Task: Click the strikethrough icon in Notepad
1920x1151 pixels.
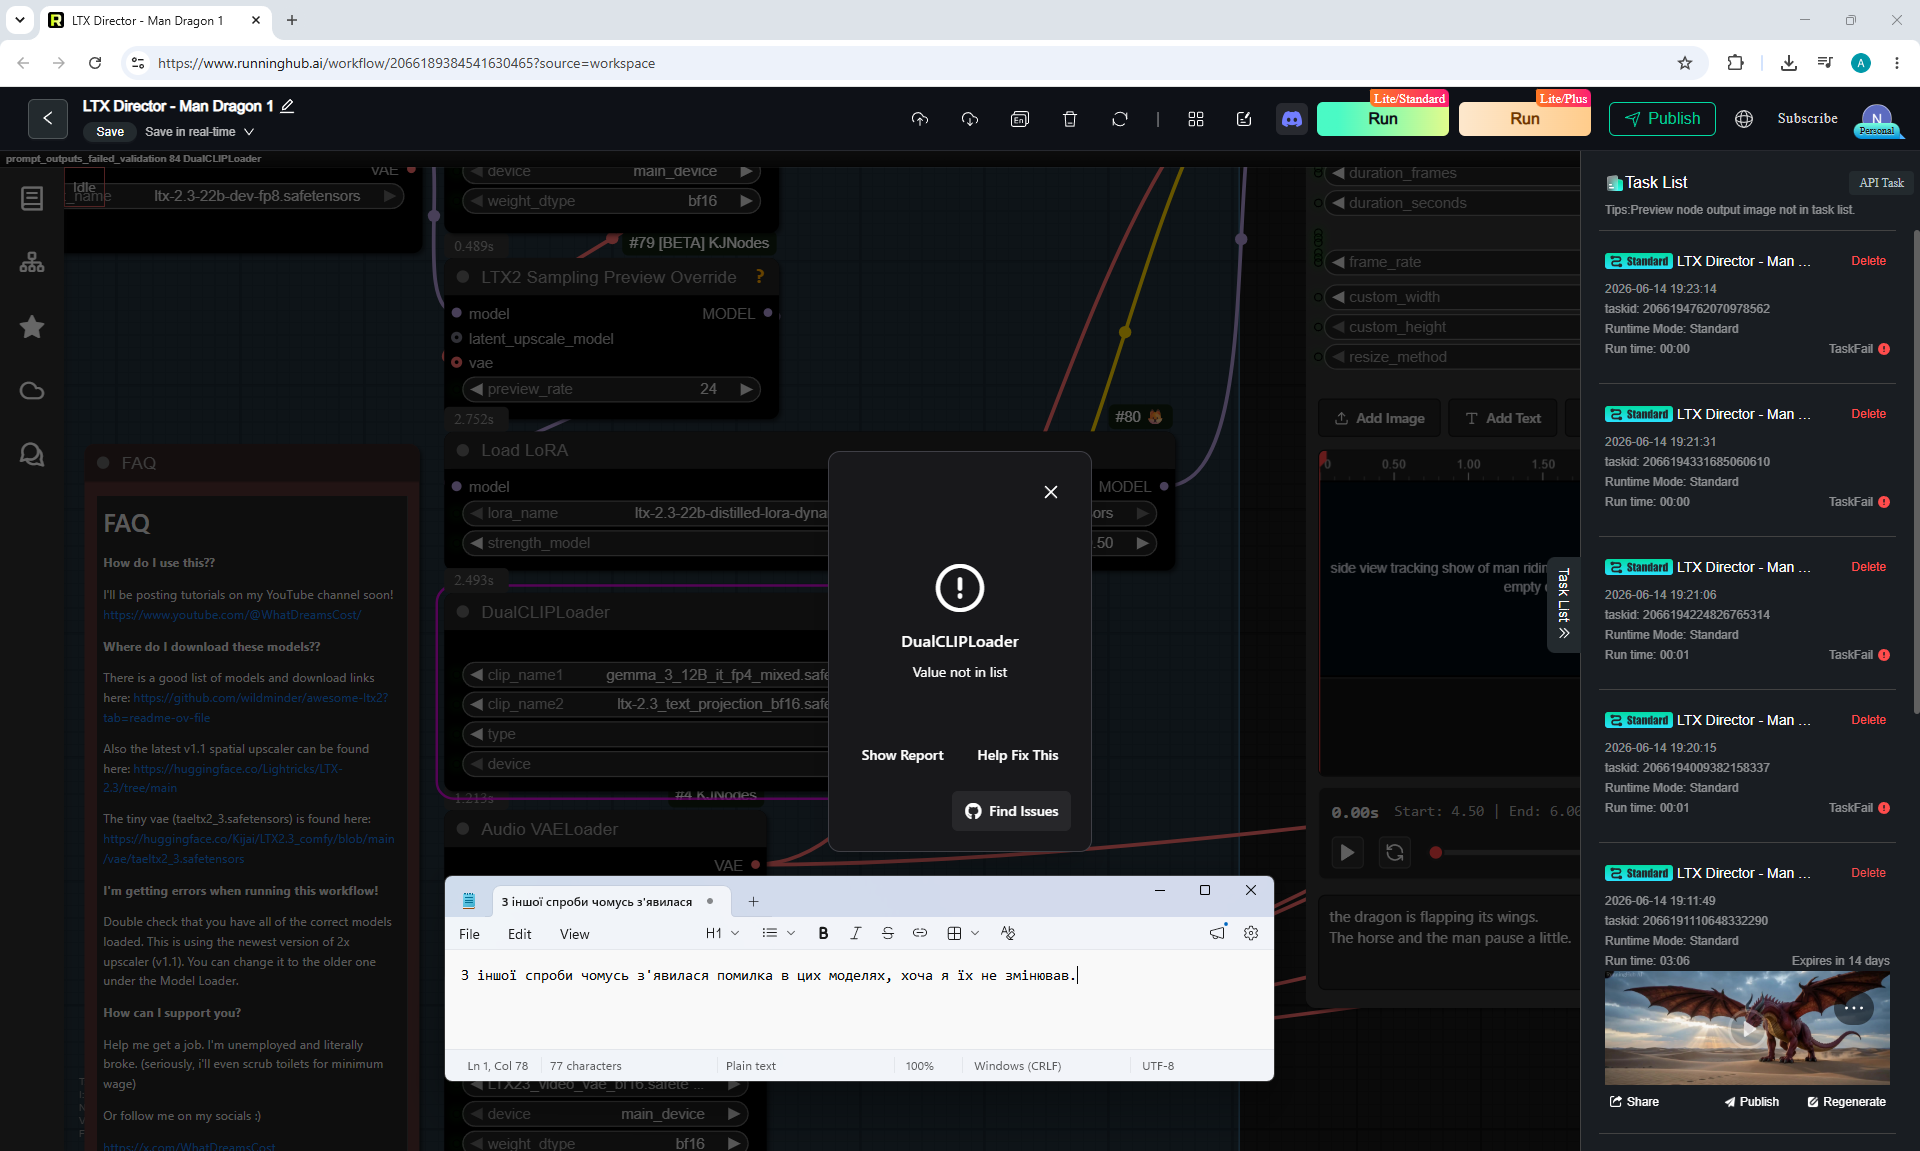Action: pos(888,933)
